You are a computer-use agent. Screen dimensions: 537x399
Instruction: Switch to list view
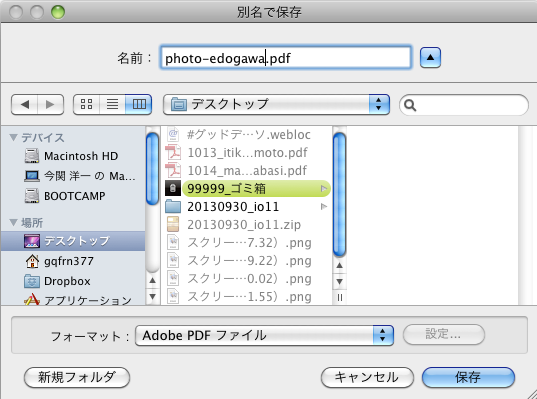(x=112, y=104)
